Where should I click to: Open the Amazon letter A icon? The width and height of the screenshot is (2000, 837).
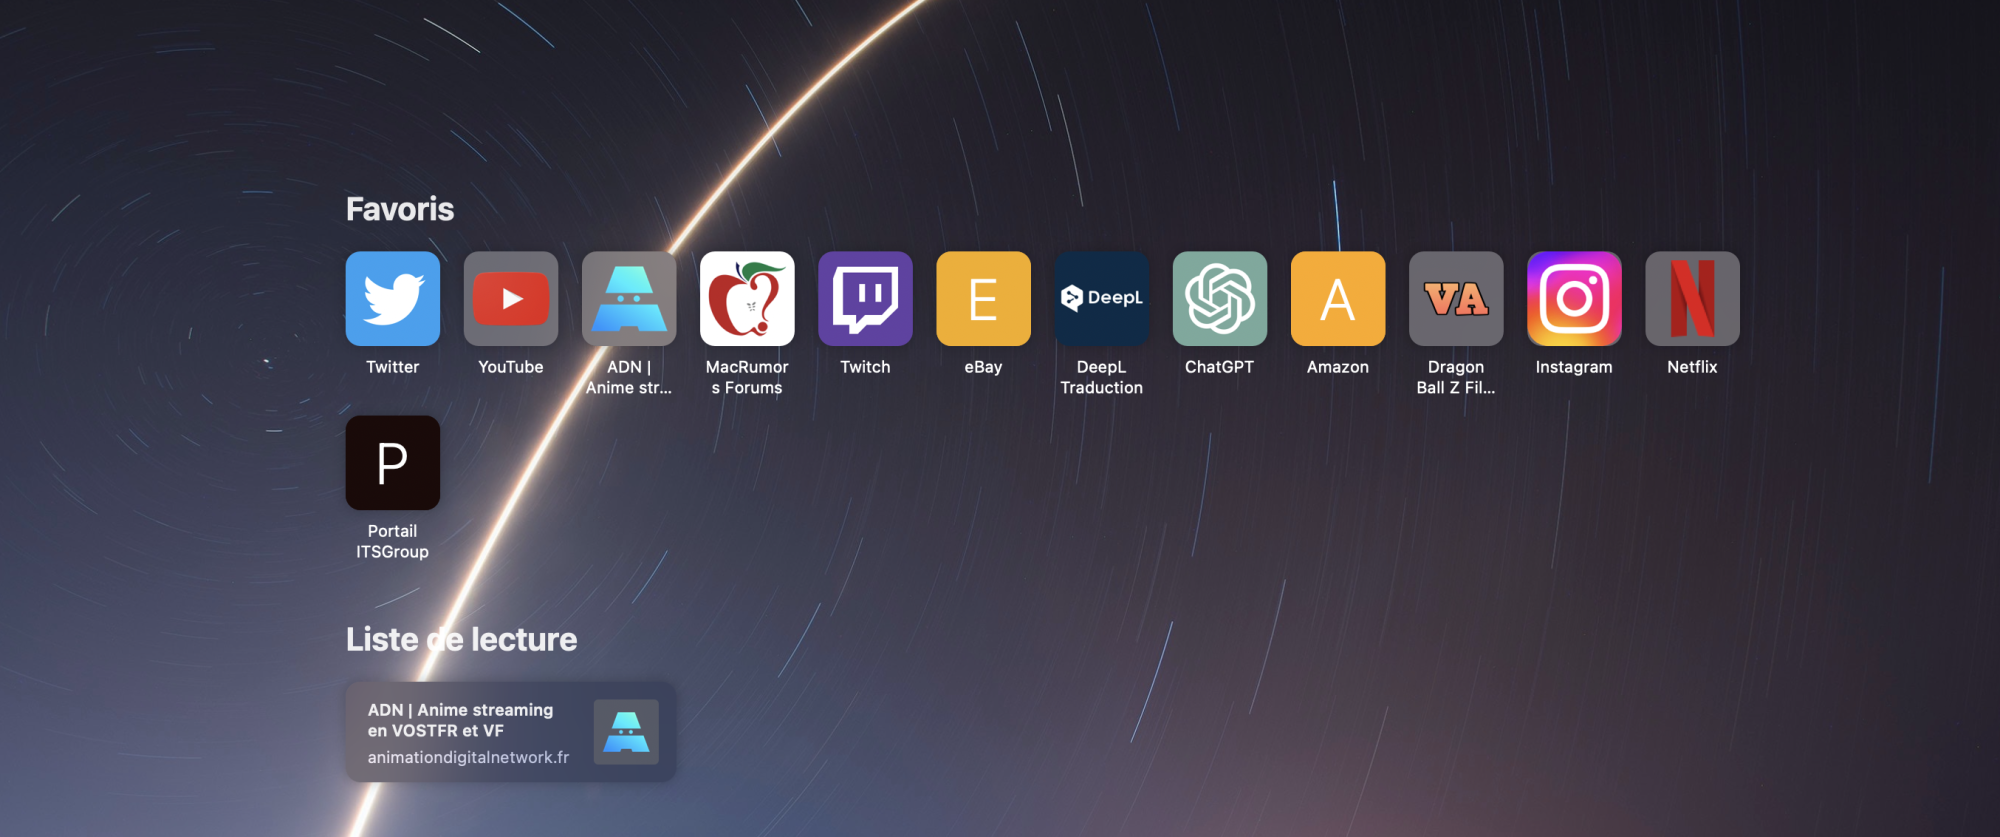1338,298
